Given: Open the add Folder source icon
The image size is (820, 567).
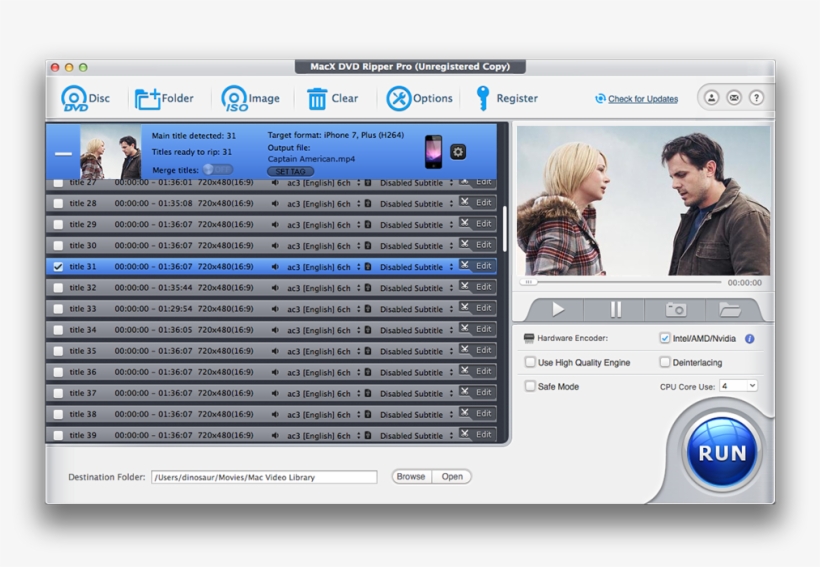Looking at the screenshot, I should [x=148, y=99].
